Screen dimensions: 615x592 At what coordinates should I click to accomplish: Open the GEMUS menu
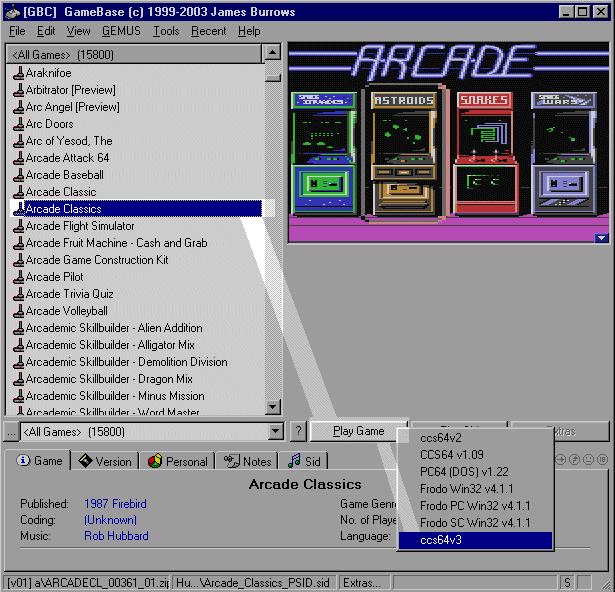pos(121,31)
